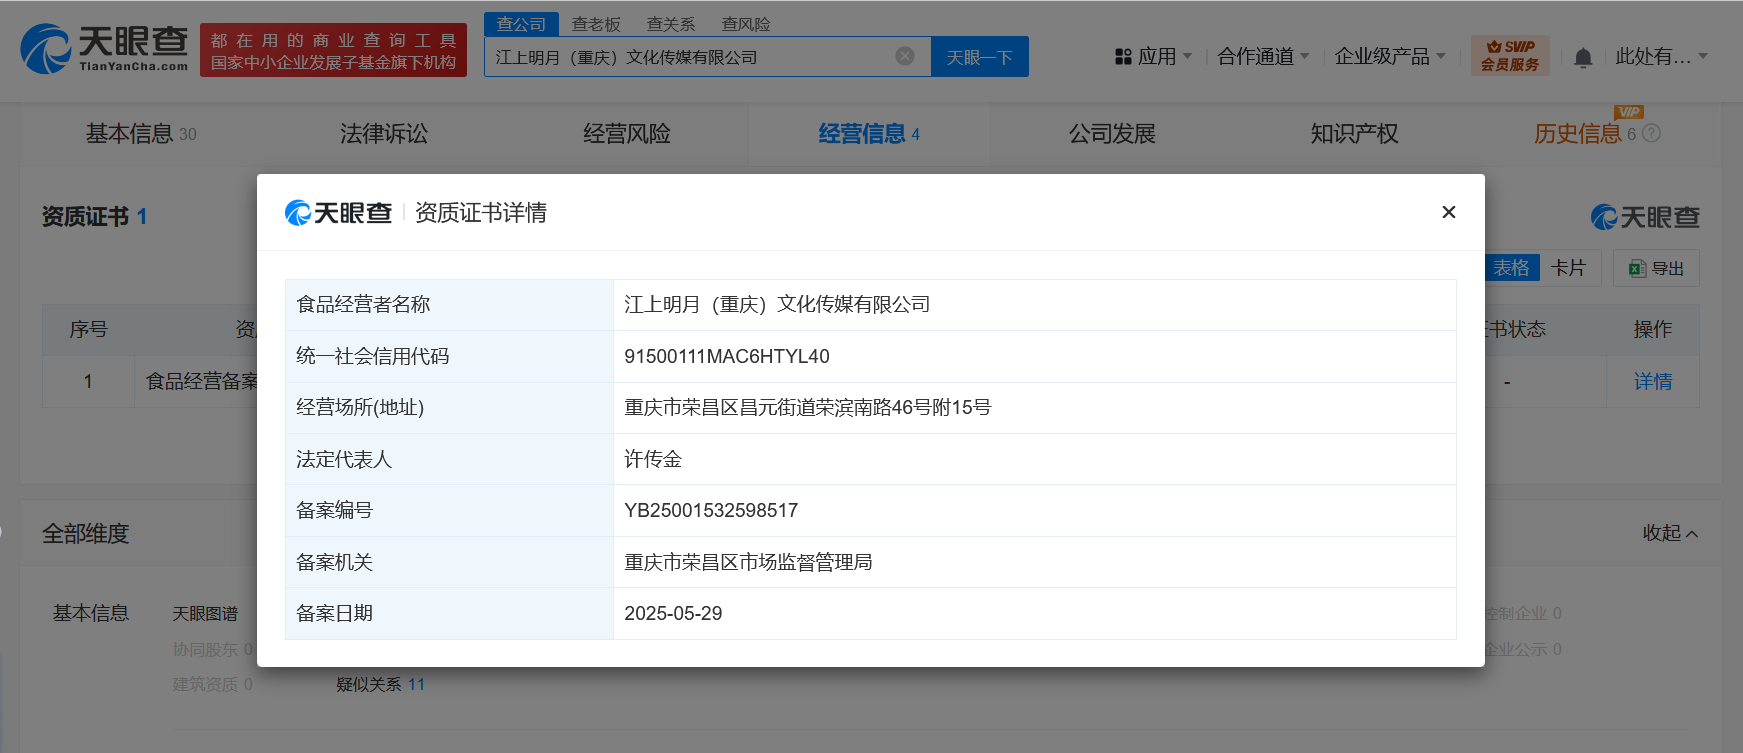Click the SVIP member service badge
1743x753 pixels.
[x=1510, y=56]
